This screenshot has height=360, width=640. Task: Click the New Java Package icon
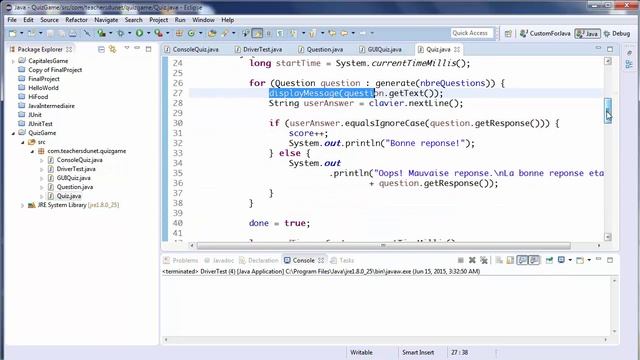[x=179, y=33]
